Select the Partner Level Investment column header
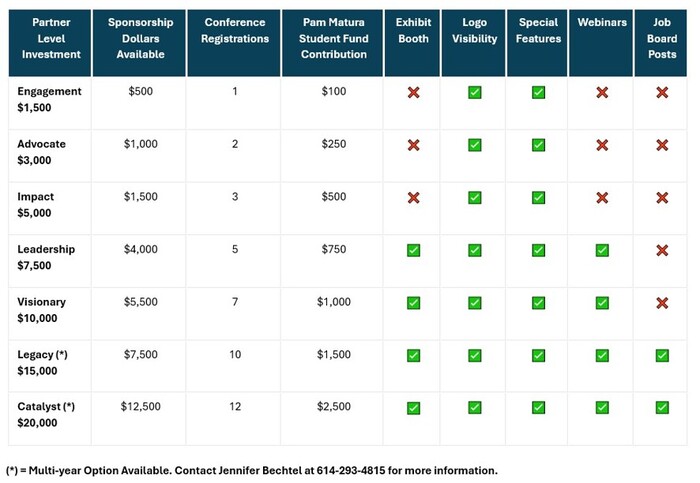Viewport: 700px width, 483px height. [x=49, y=38]
